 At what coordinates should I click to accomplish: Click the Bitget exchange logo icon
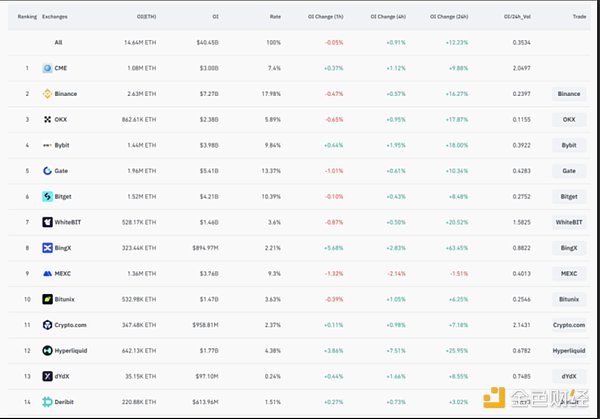(47, 196)
